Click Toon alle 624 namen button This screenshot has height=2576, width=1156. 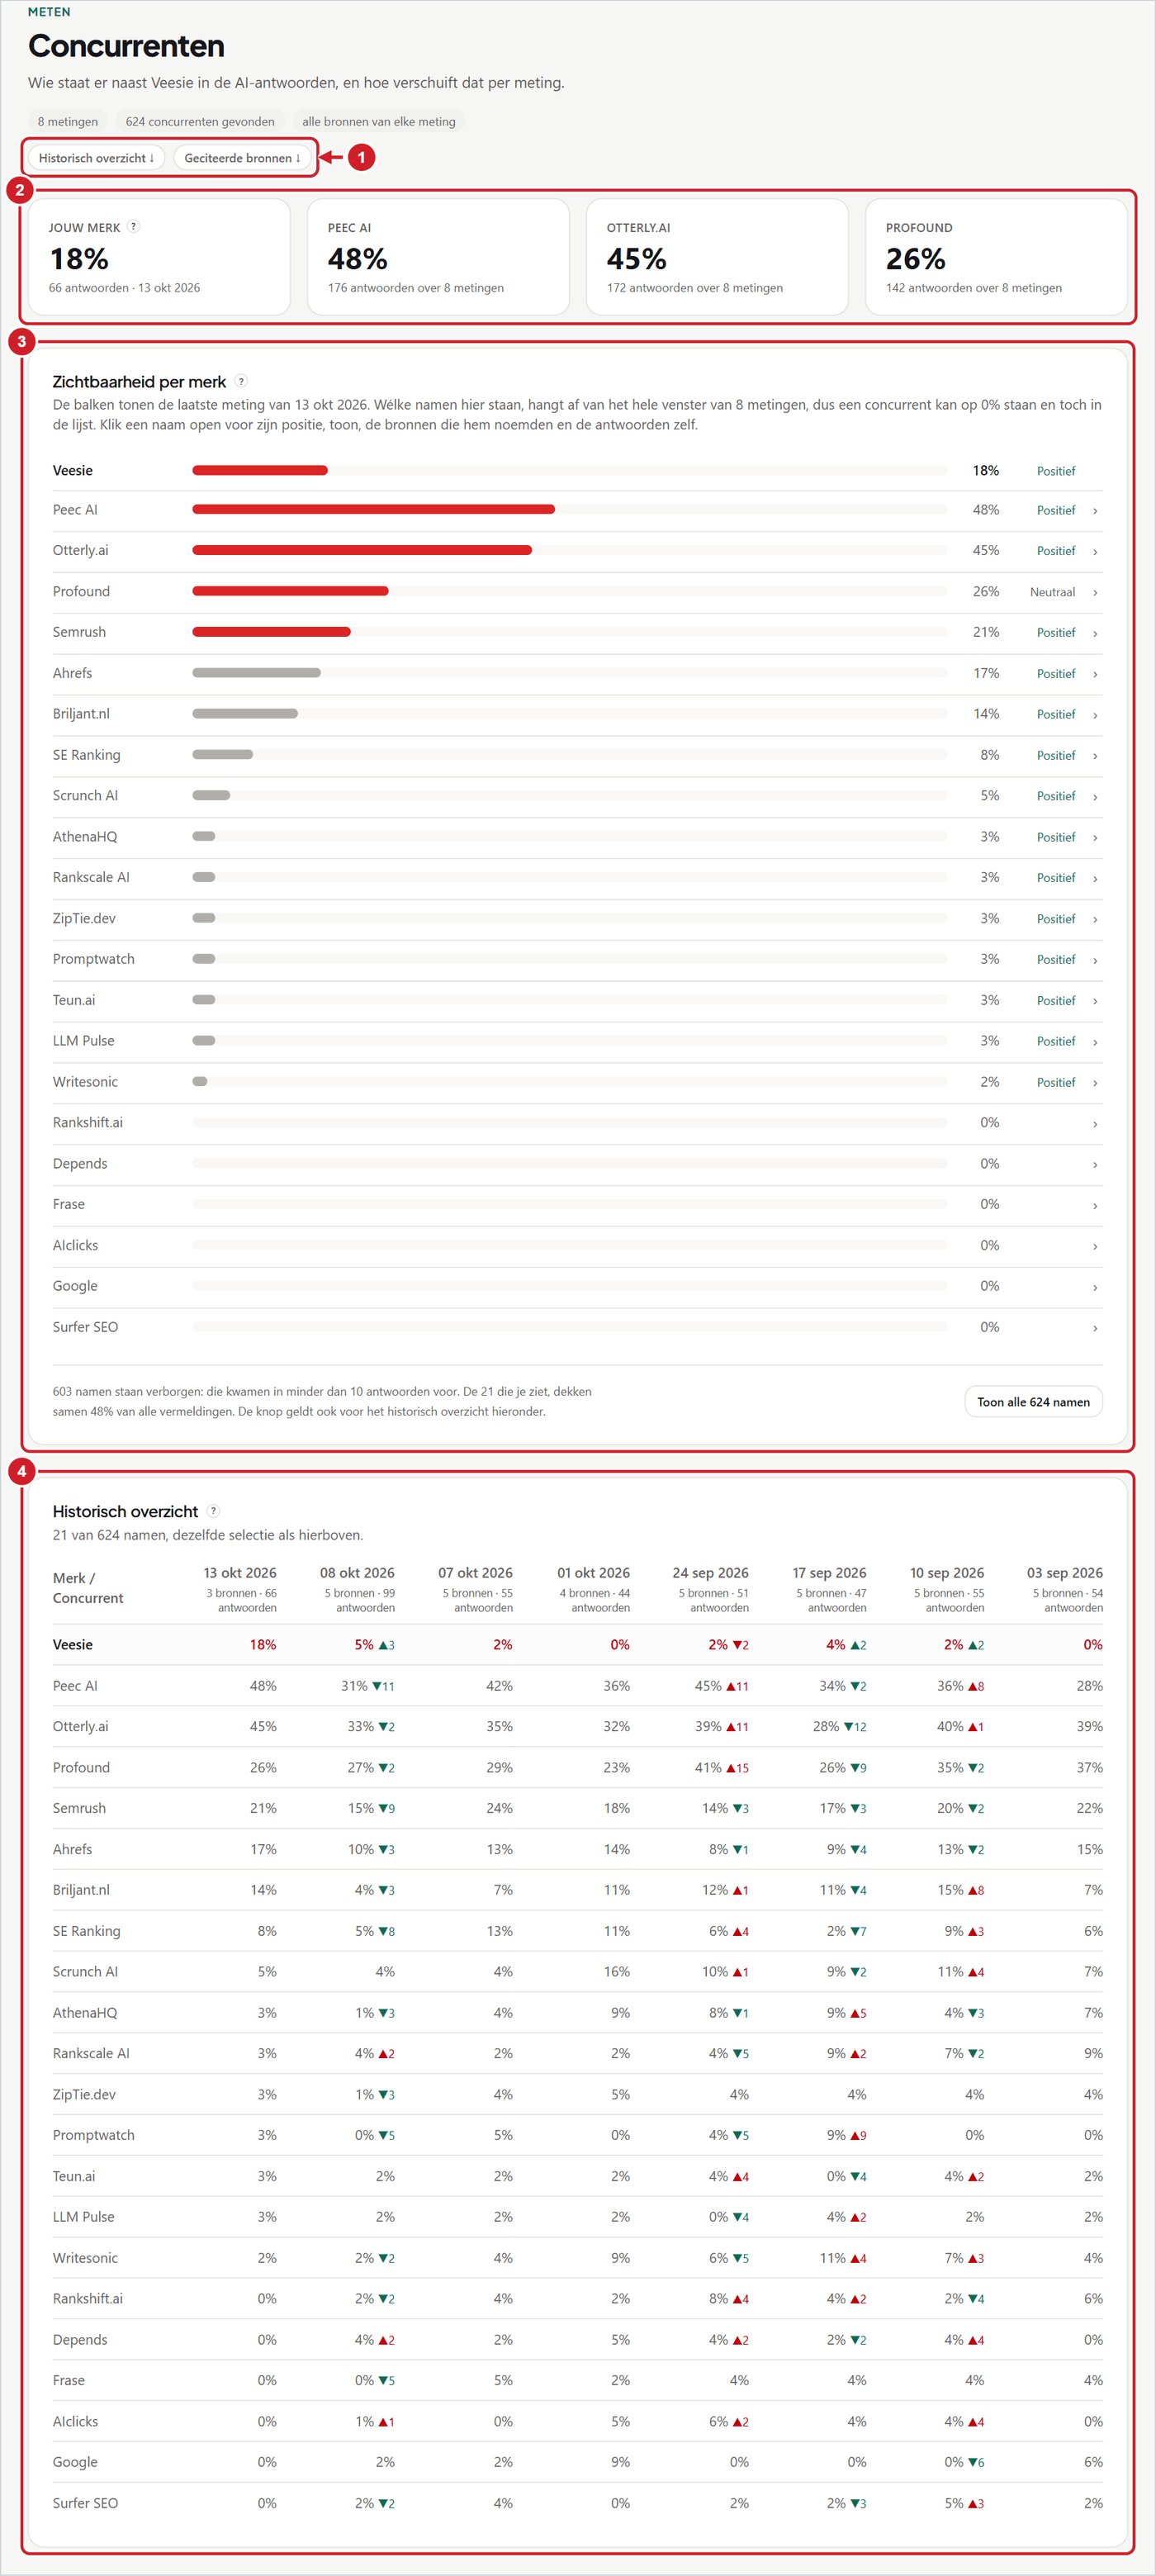pos(1033,1402)
